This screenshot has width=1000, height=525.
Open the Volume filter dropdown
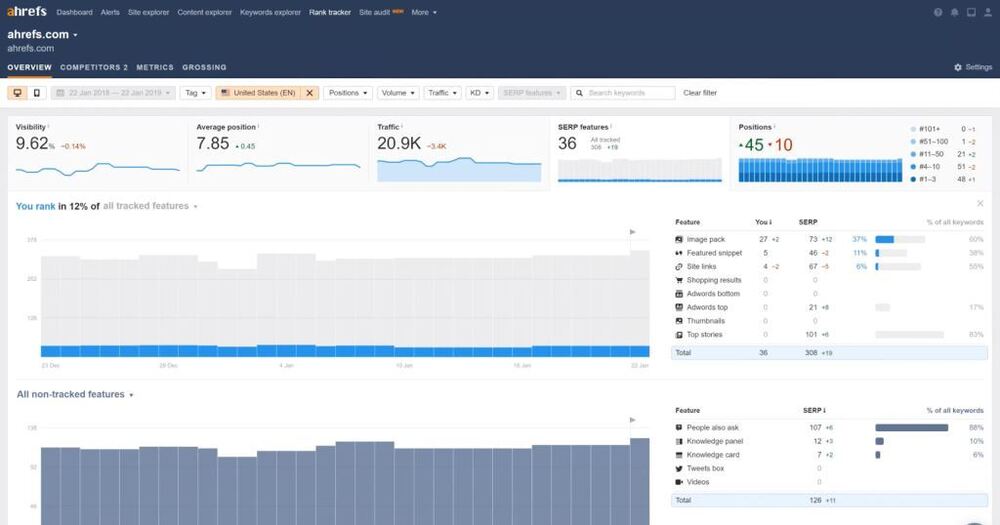[x=398, y=93]
